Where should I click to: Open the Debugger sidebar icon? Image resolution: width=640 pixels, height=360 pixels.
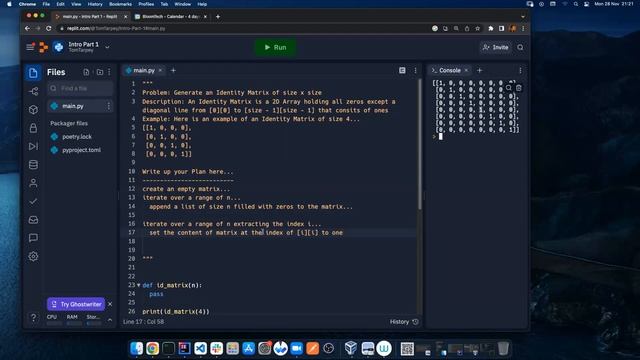tap(33, 146)
